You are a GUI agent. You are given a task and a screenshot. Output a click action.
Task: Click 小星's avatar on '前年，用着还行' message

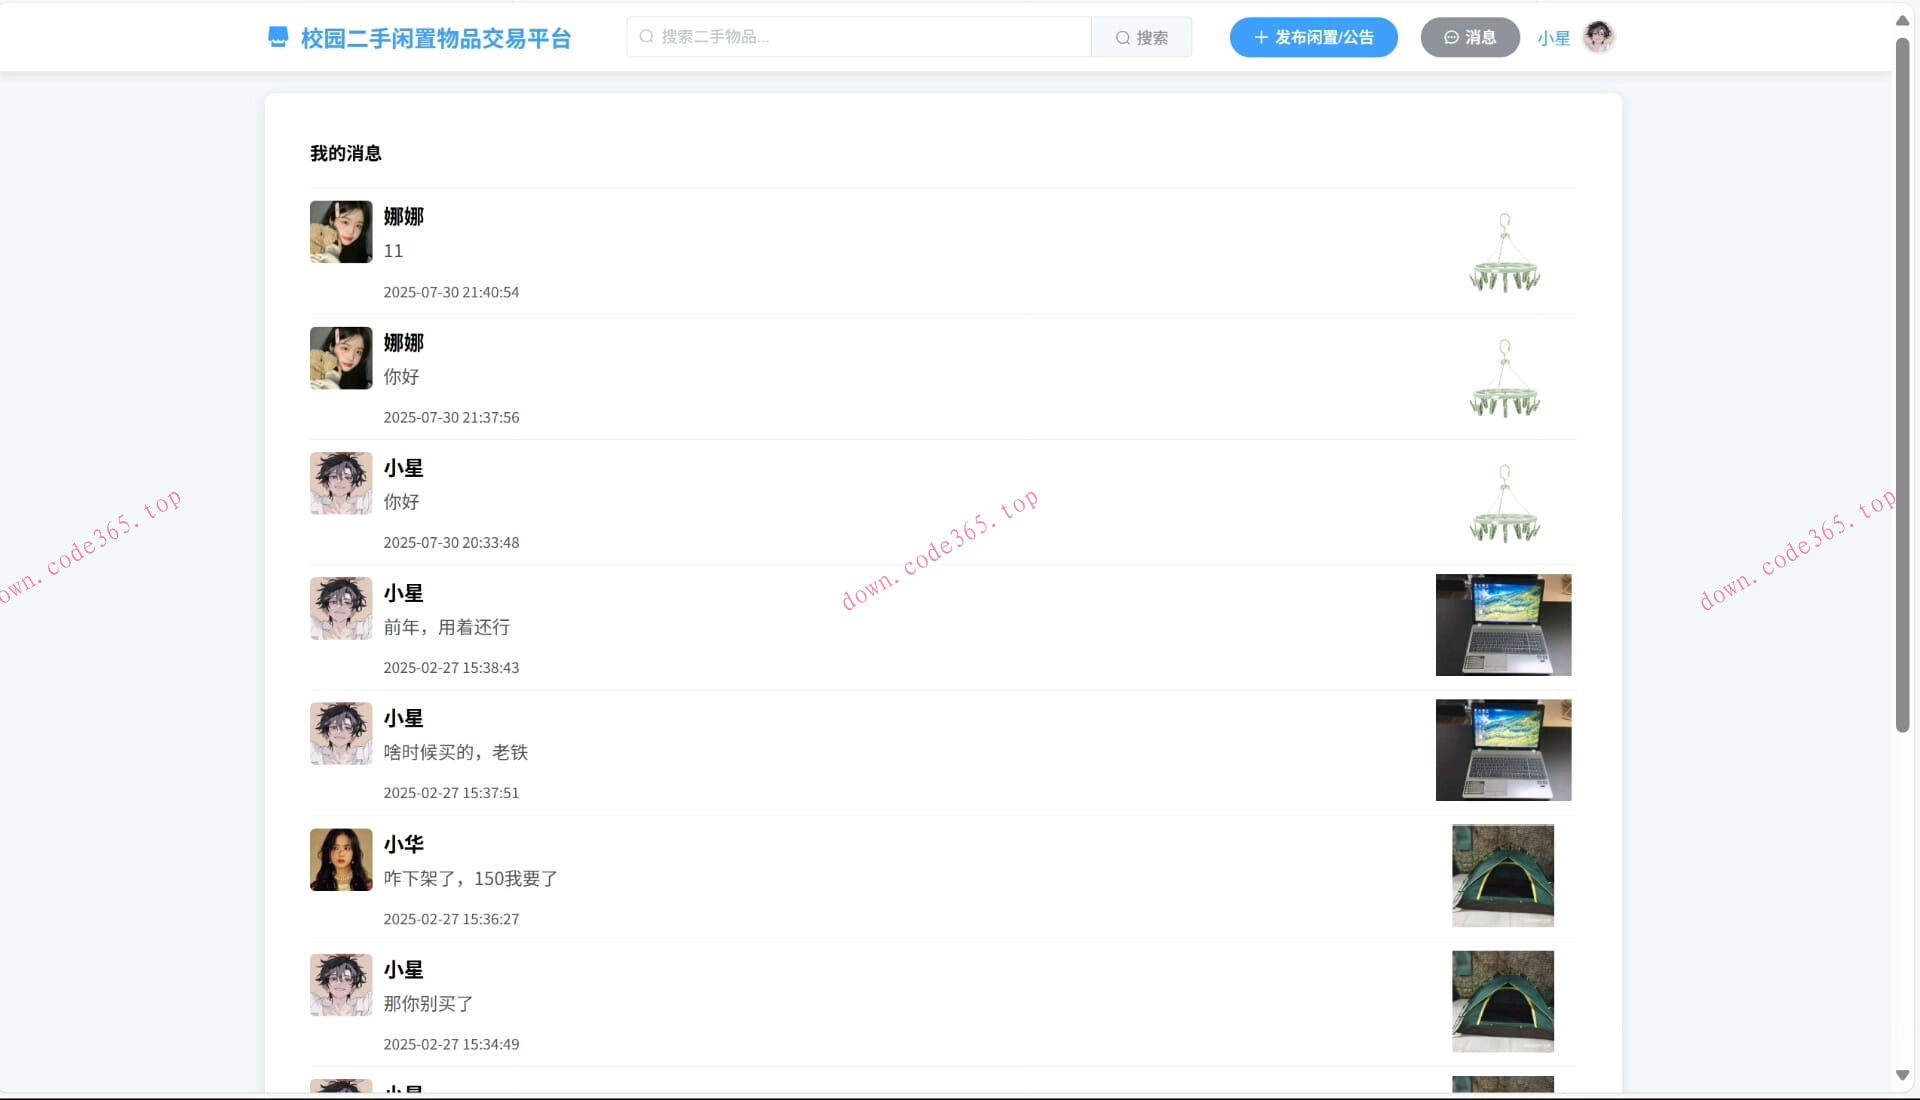pyautogui.click(x=341, y=608)
